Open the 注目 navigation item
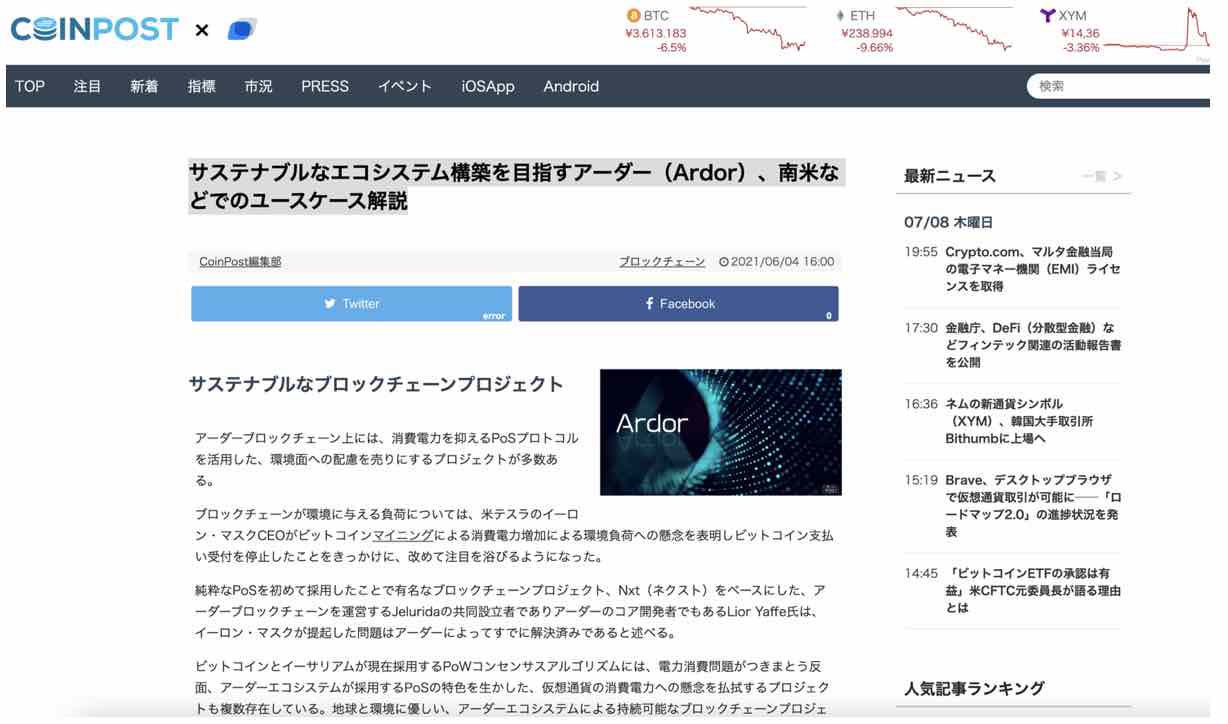This screenshot has height=724, width=1228. (87, 86)
